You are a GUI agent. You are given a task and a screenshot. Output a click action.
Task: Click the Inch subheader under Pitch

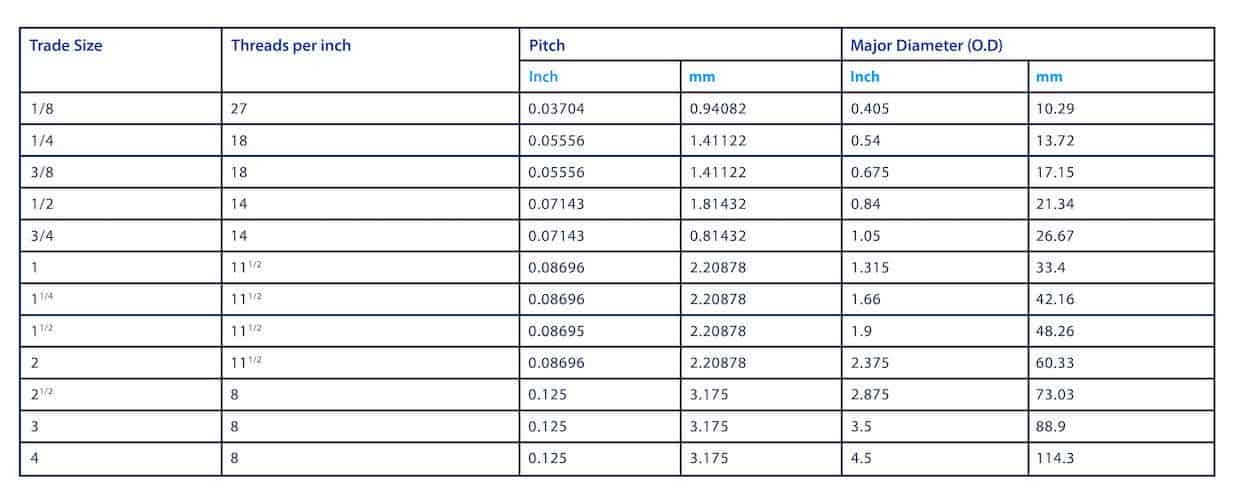click(x=543, y=76)
